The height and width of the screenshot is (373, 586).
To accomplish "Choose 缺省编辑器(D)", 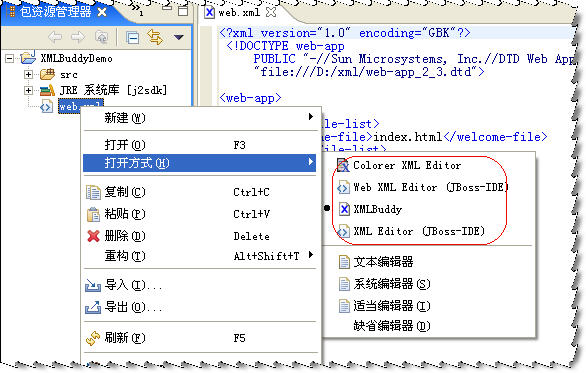I will [429, 326].
